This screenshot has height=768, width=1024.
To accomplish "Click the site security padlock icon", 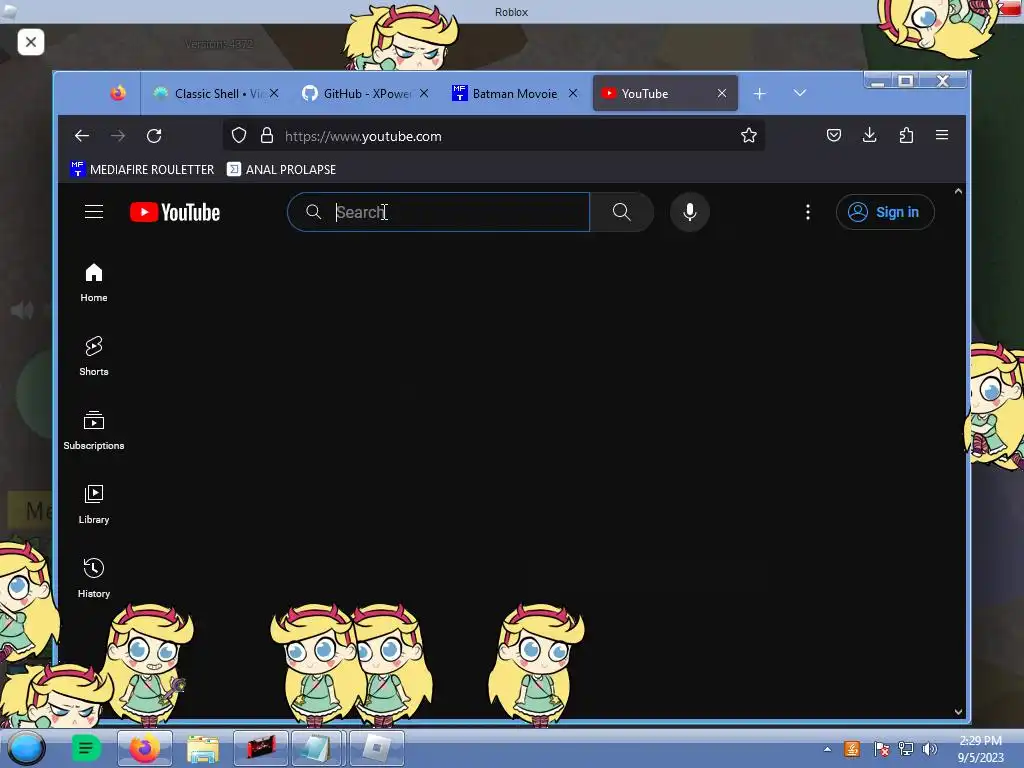I will [x=266, y=135].
